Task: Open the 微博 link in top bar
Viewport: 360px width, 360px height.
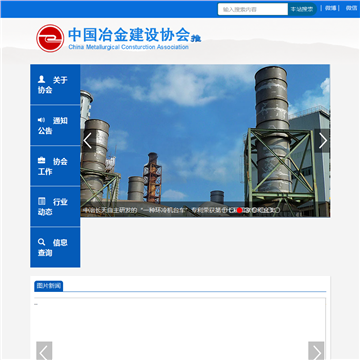Action: tap(330, 8)
